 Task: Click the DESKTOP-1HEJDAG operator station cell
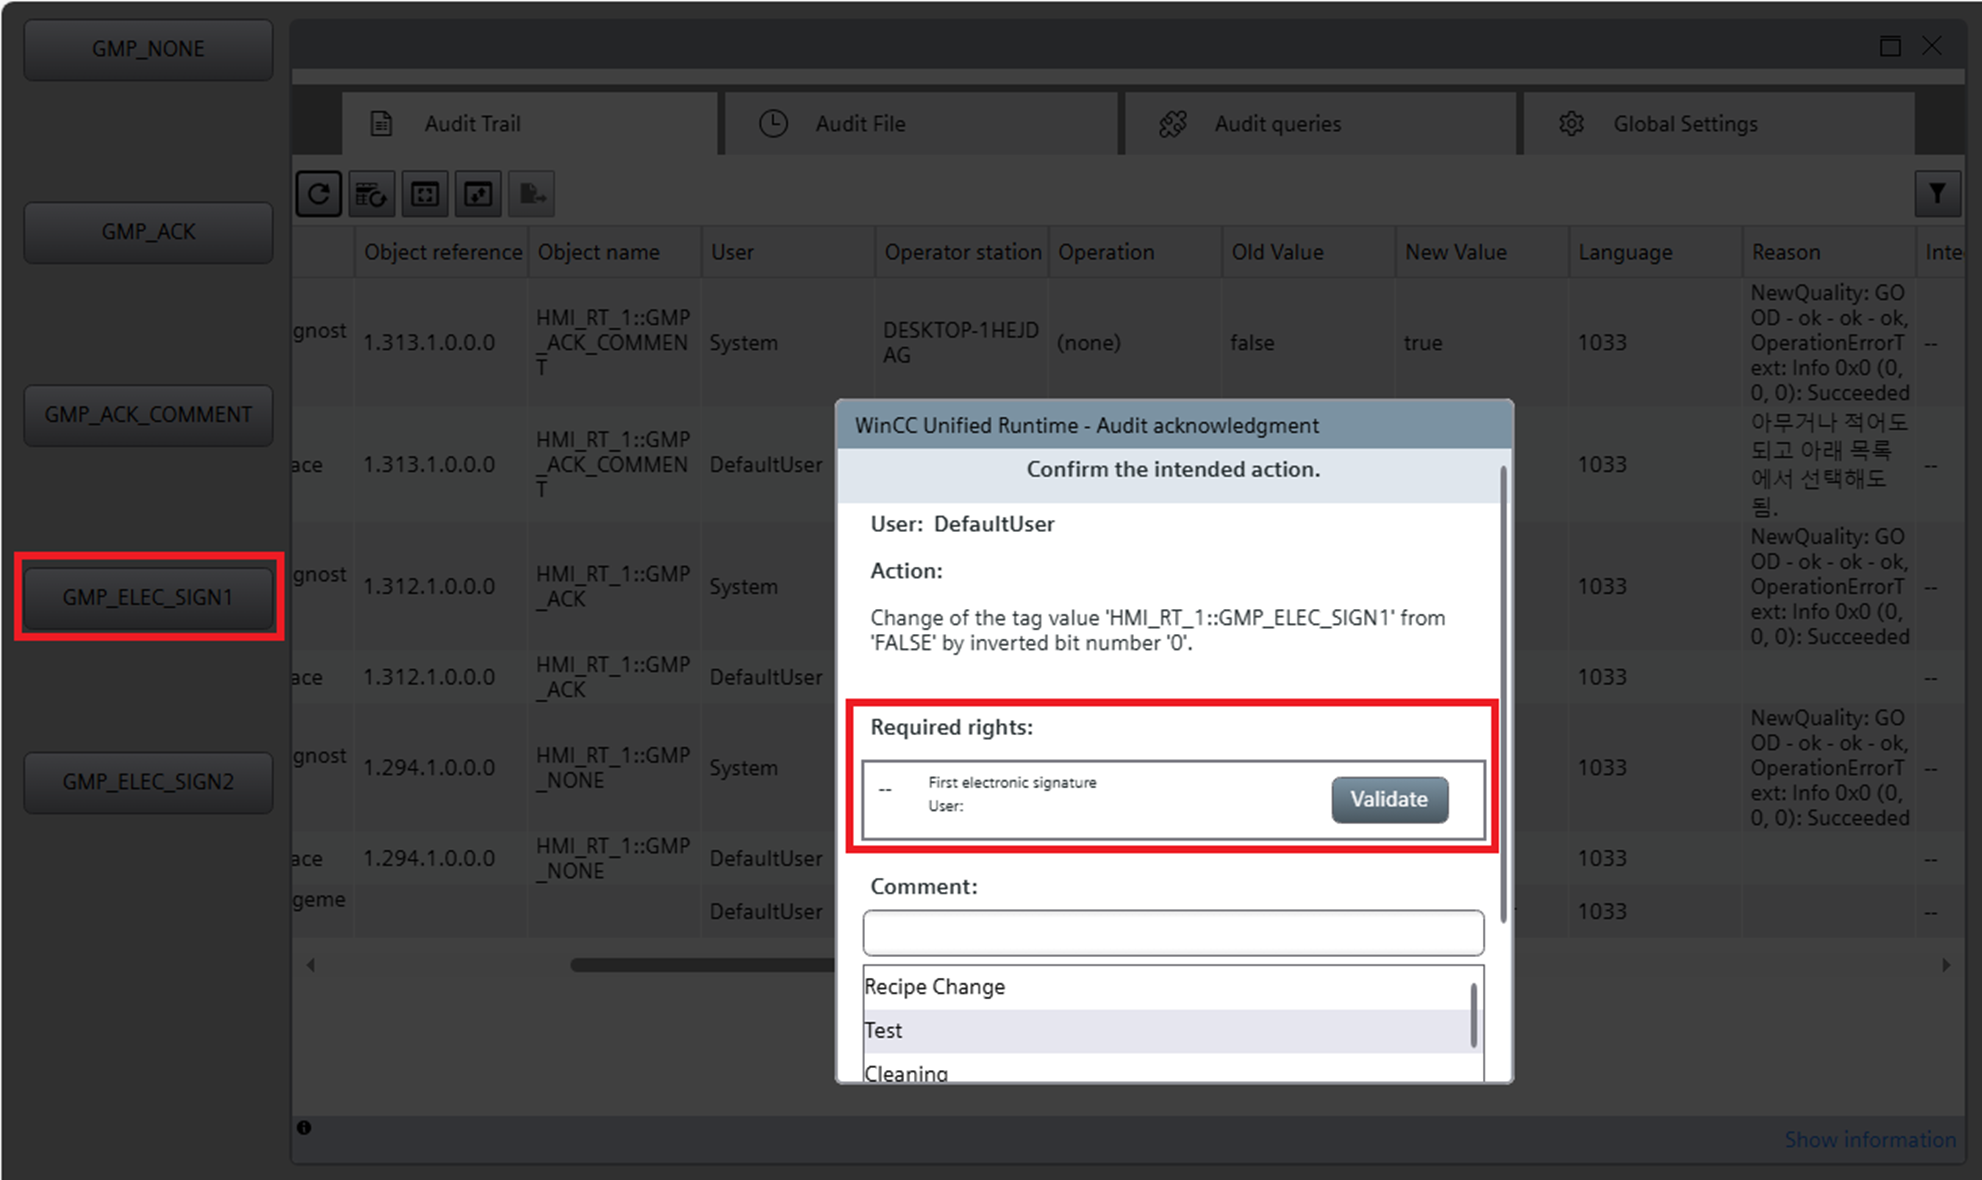click(x=962, y=342)
